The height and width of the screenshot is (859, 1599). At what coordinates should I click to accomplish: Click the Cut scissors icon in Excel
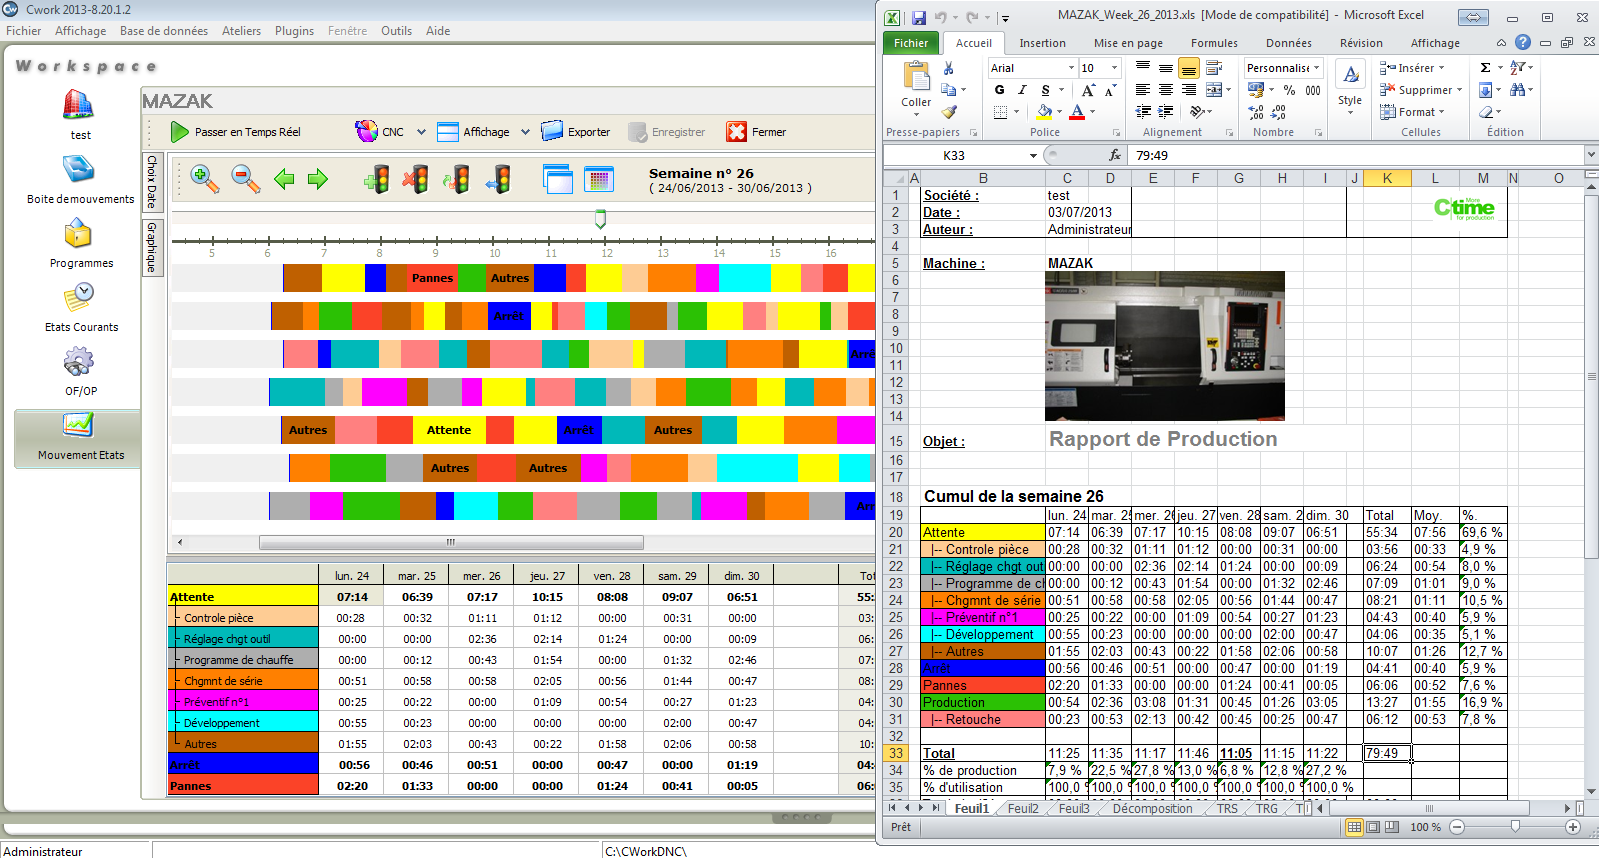coord(948,68)
